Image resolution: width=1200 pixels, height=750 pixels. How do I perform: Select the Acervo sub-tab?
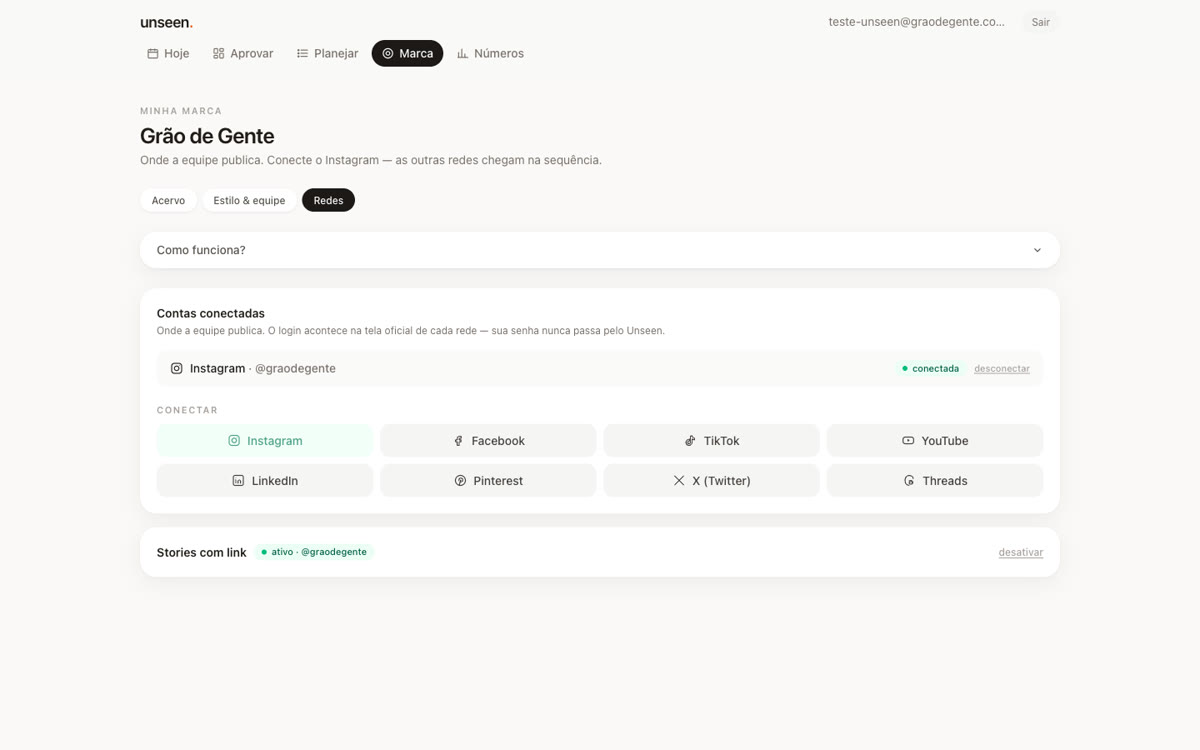tap(168, 200)
